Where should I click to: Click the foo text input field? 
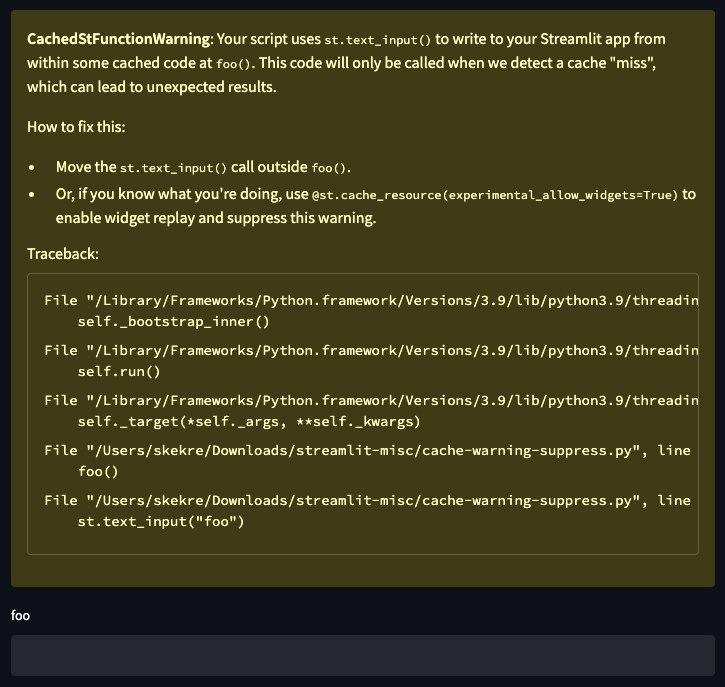(x=362, y=655)
